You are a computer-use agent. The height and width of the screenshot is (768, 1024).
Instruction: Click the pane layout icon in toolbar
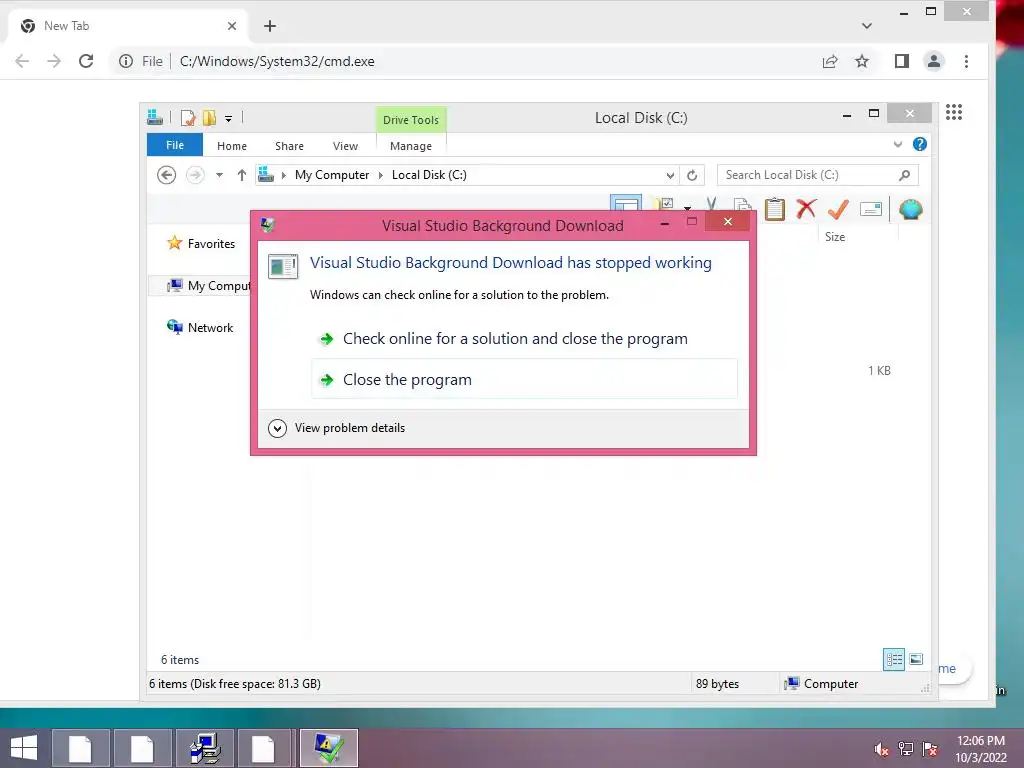626,202
